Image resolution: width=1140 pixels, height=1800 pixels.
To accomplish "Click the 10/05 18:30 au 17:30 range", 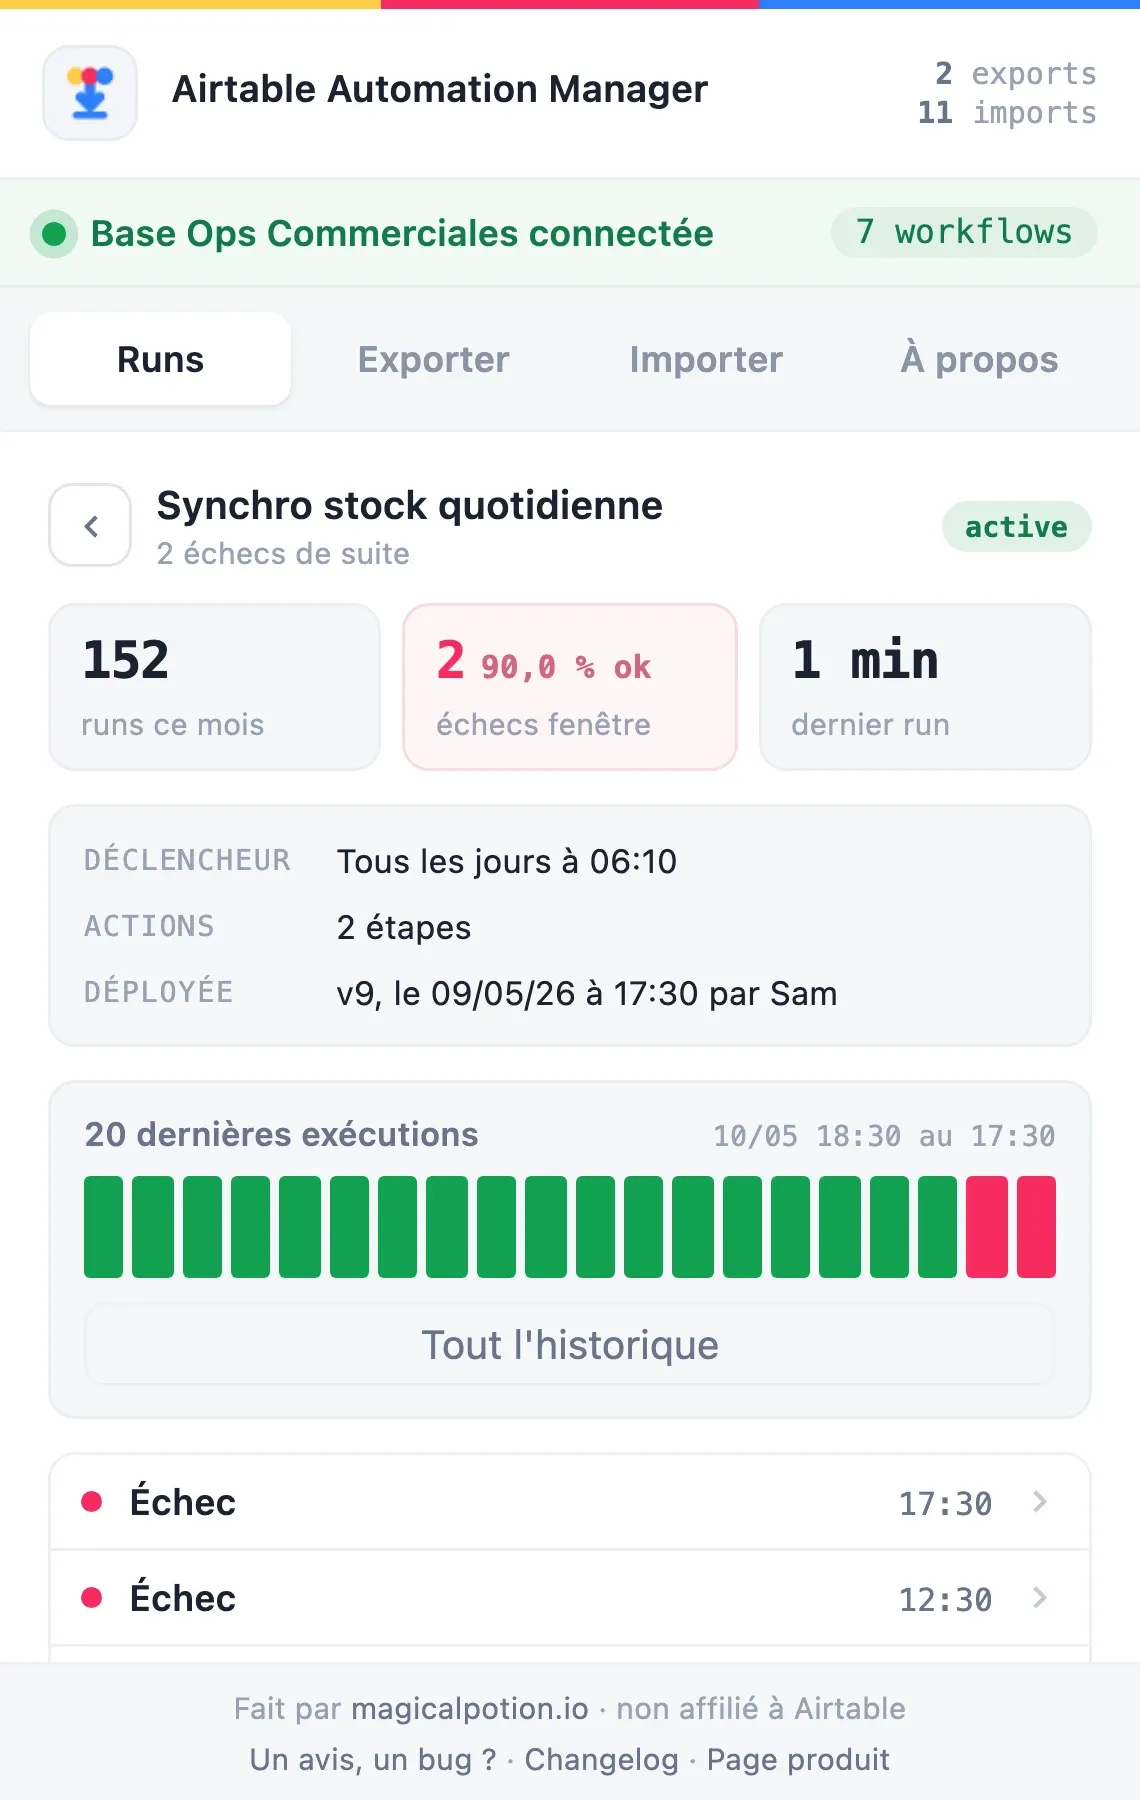I will tap(884, 1136).
